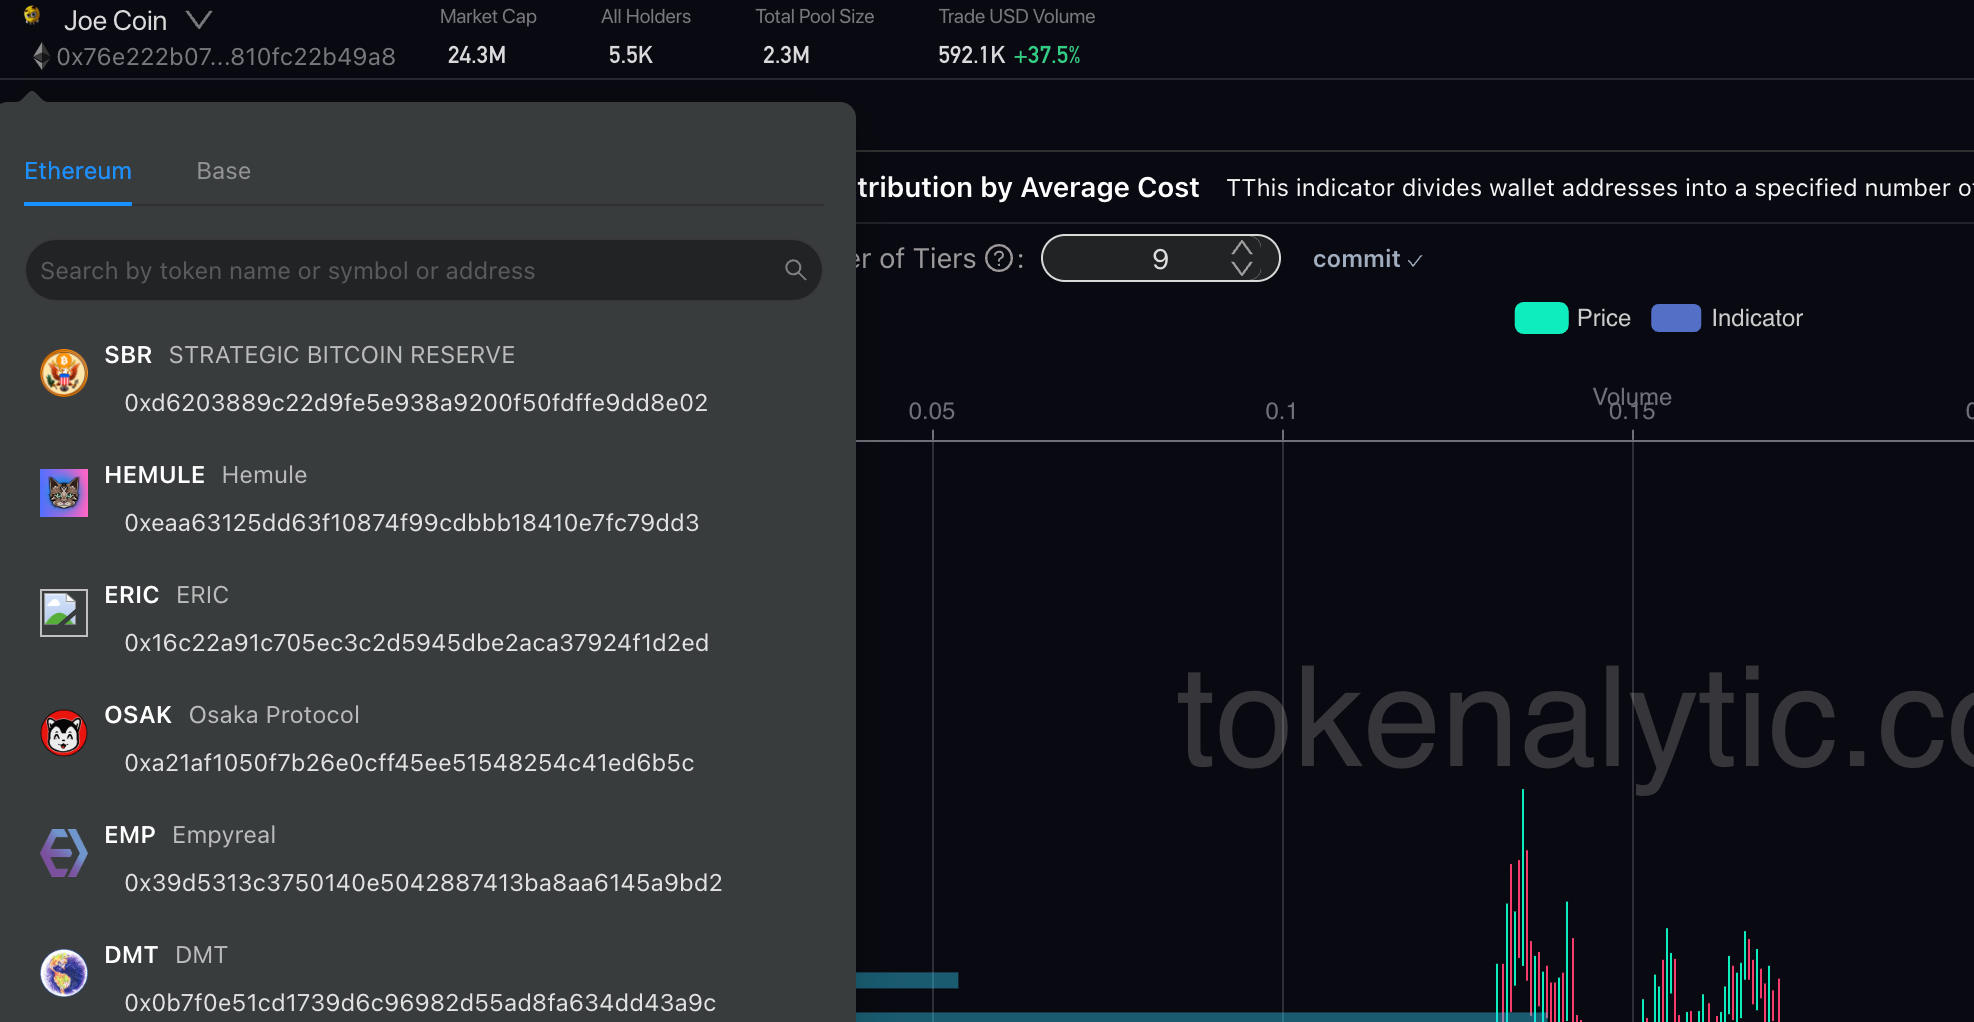Focus the token search input field
Image resolution: width=1974 pixels, height=1022 pixels.
pos(424,270)
